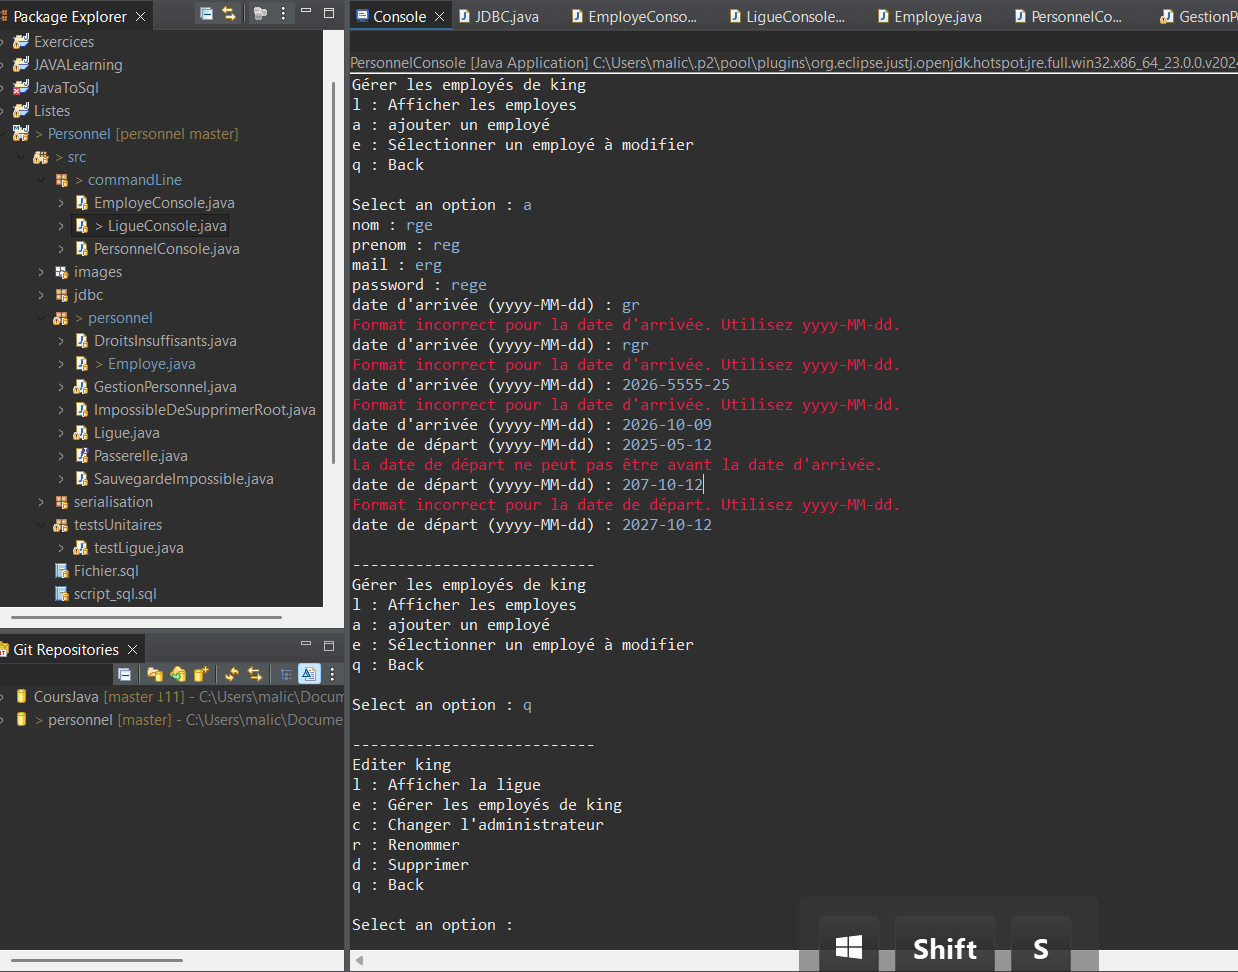The height and width of the screenshot is (972, 1238).
Task: Expand the CoursJava repository node
Action: pos(3,696)
